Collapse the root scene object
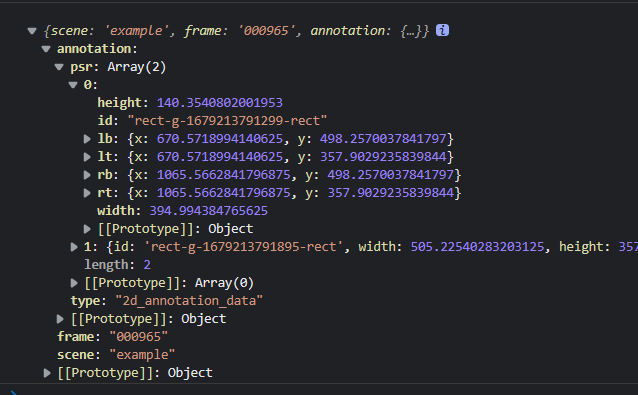 tap(32, 31)
